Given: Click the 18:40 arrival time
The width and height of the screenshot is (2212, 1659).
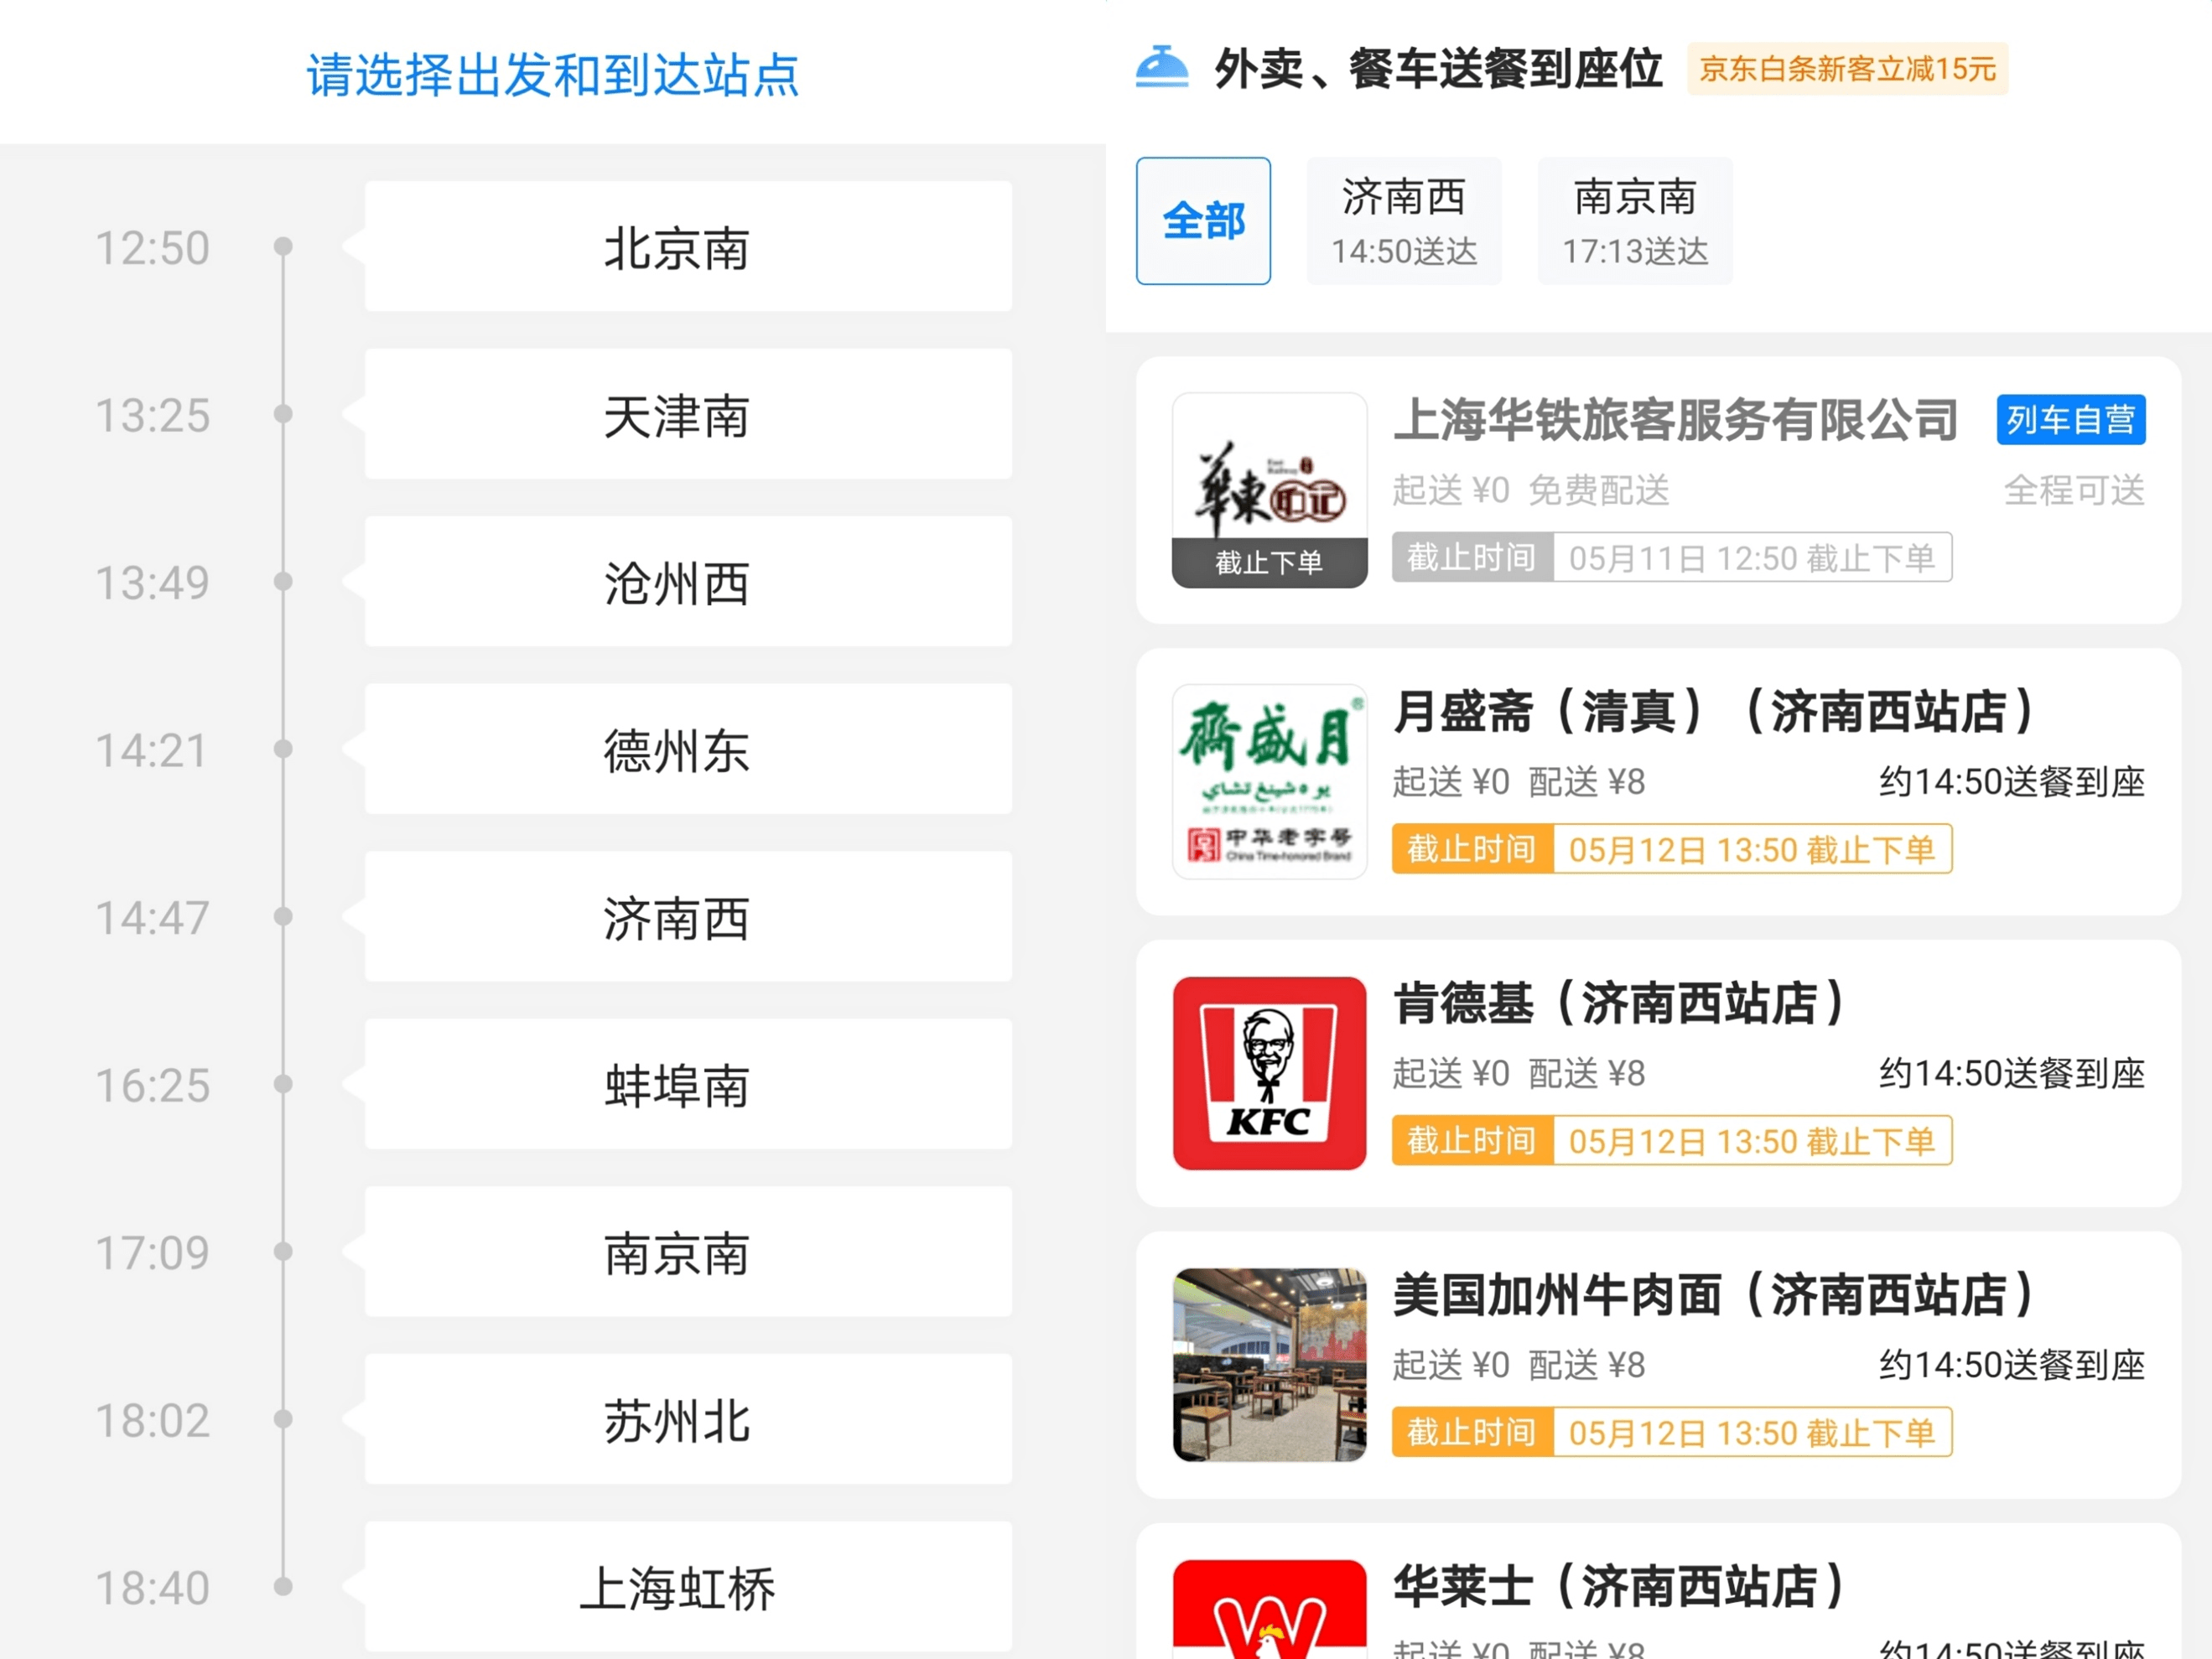Looking at the screenshot, I should [152, 1588].
